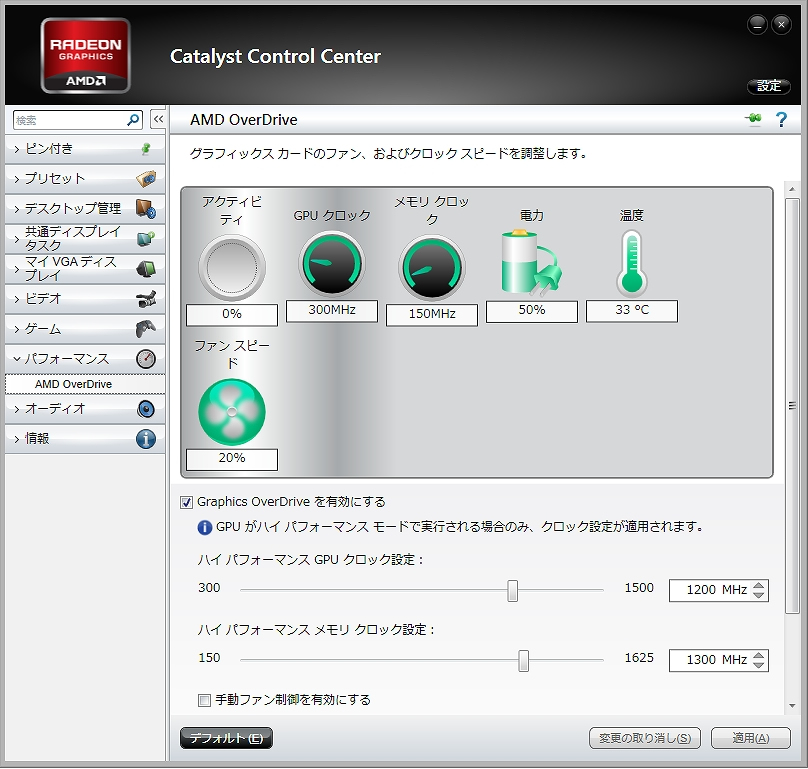The image size is (808, 769).
Task: Click the 50% power value
Action: [532, 310]
